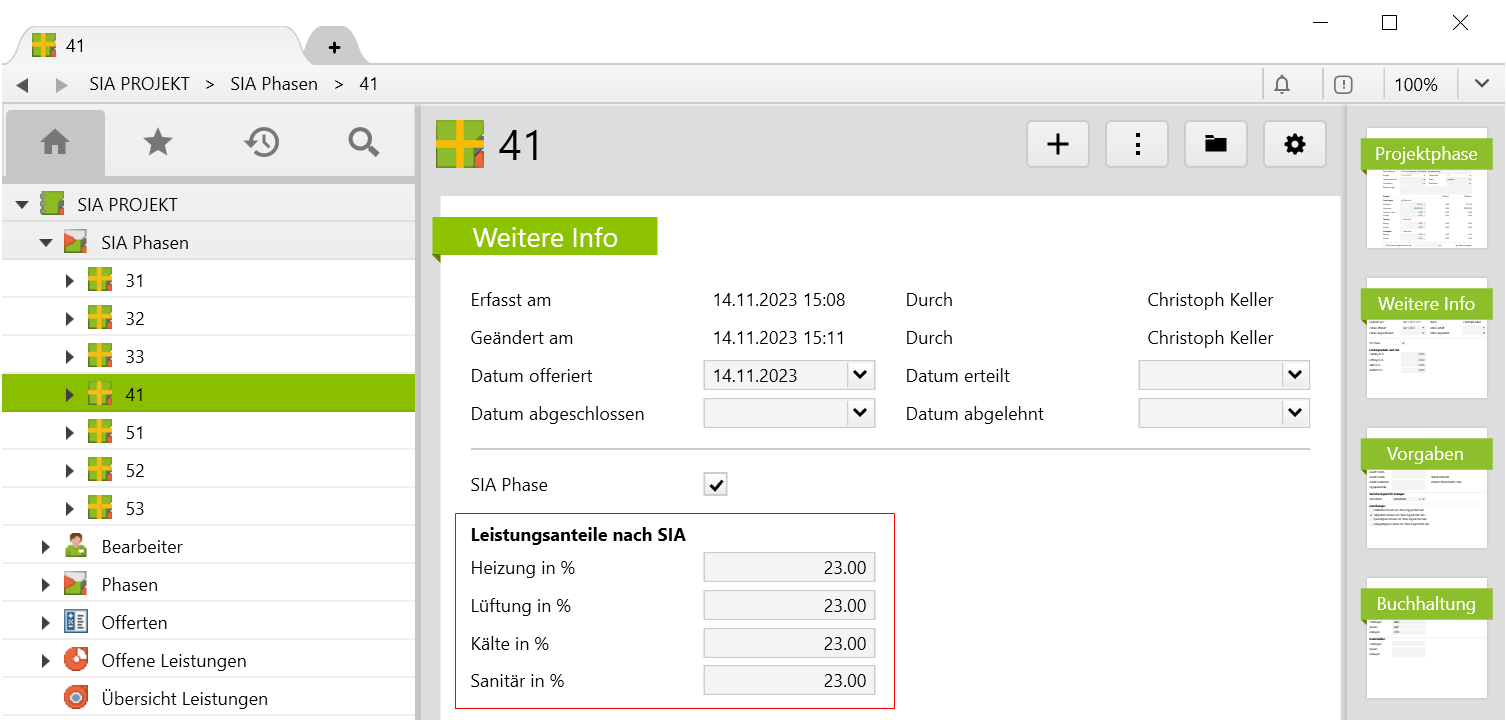Click the folder icon button

[x=1216, y=145]
